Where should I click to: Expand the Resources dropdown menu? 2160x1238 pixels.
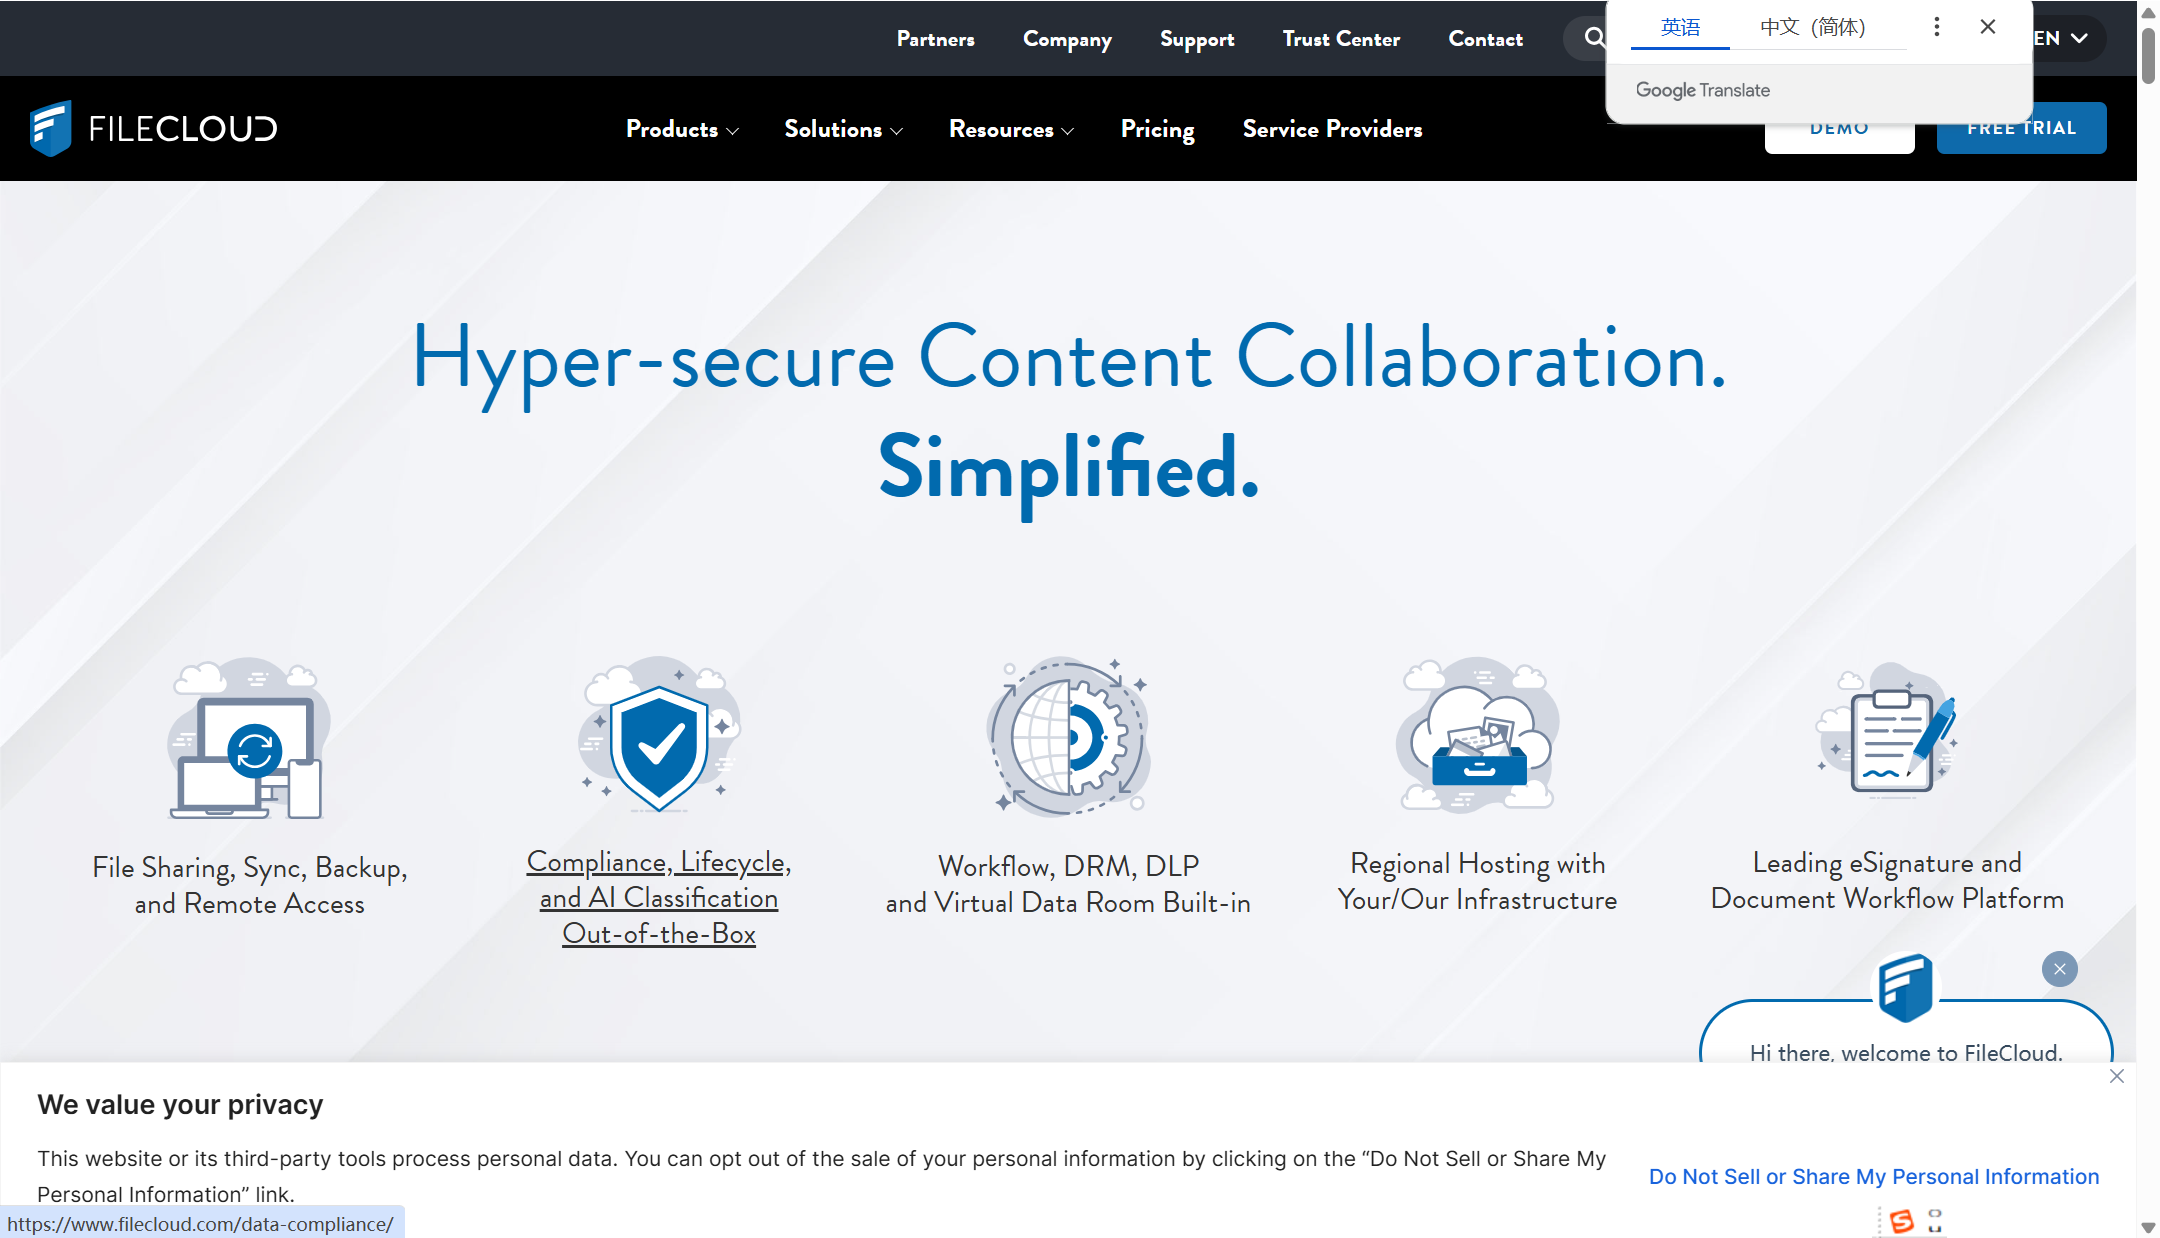[x=1011, y=129]
